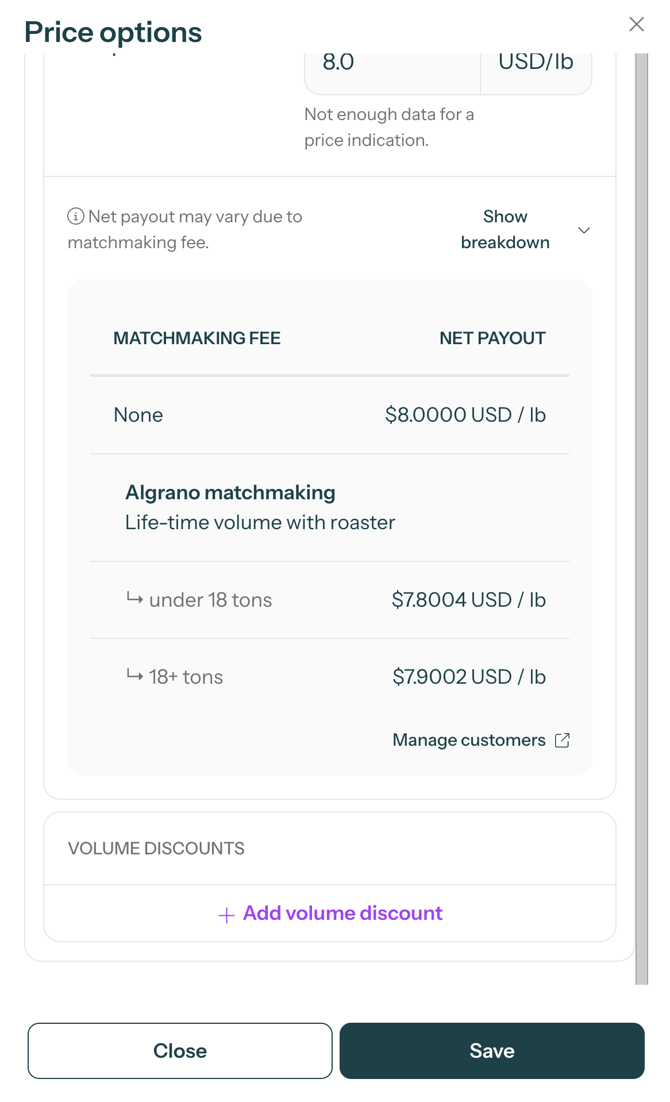Save the price options
The image size is (670, 1102).
pyautogui.click(x=492, y=1051)
